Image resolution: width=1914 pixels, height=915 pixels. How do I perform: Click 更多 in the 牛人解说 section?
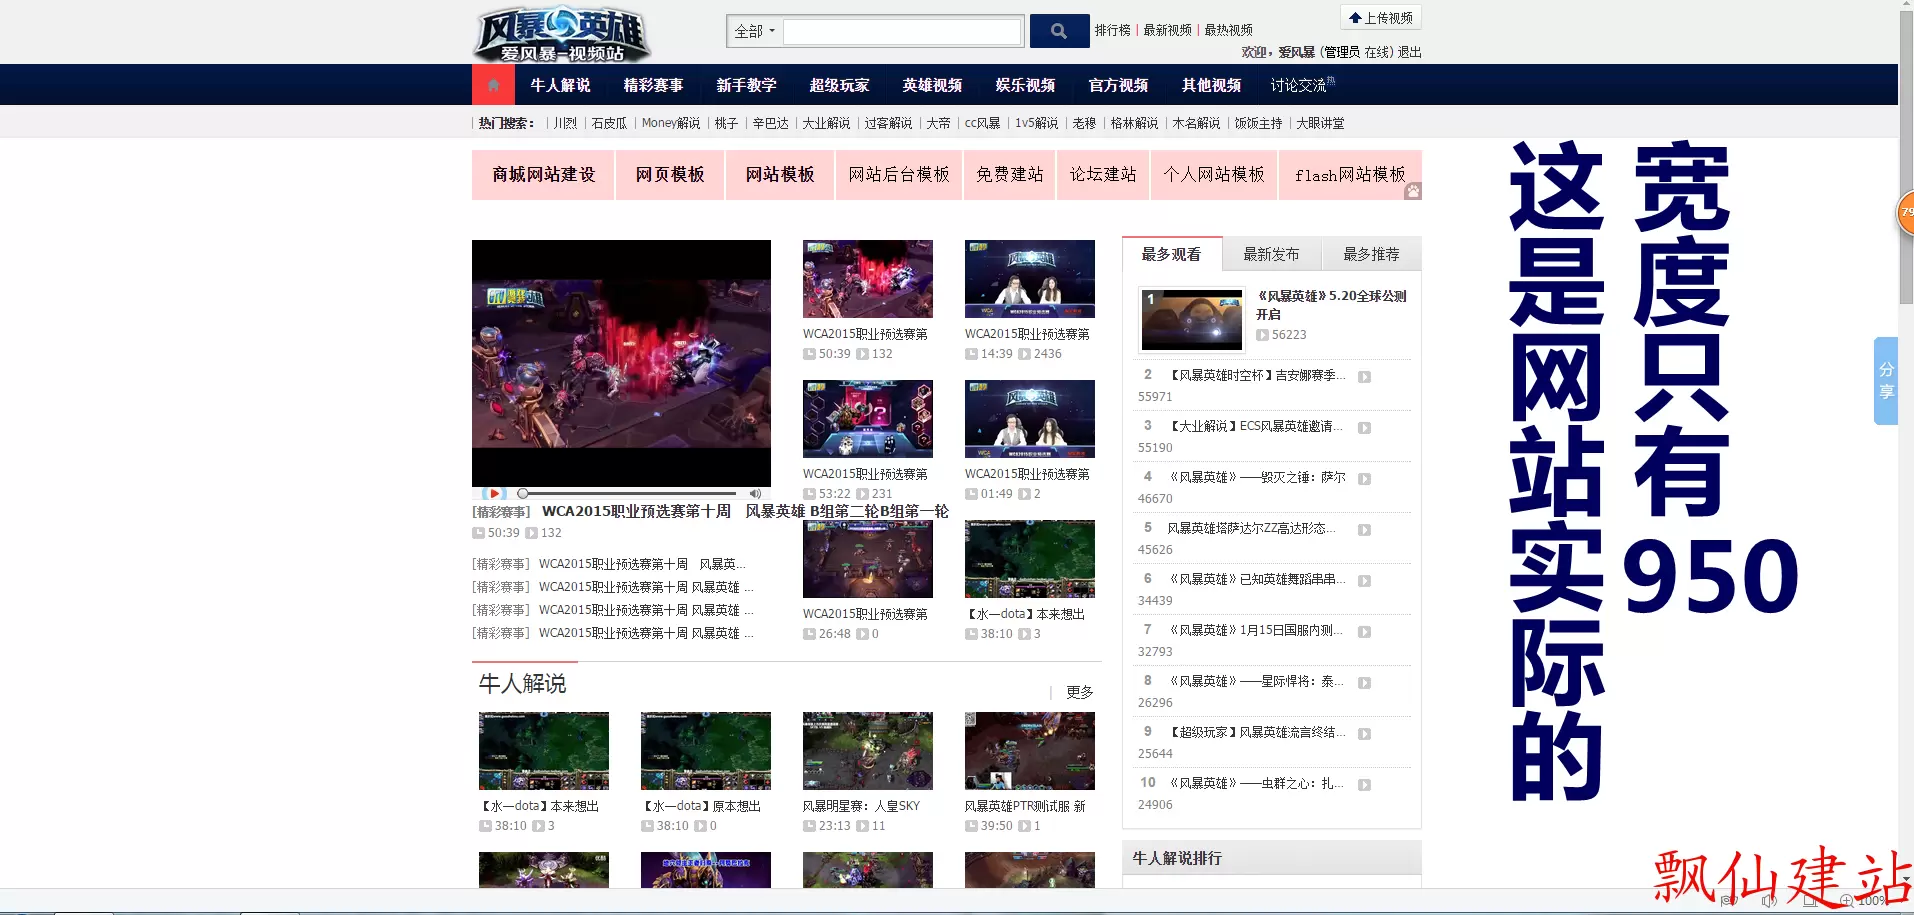1079,692
